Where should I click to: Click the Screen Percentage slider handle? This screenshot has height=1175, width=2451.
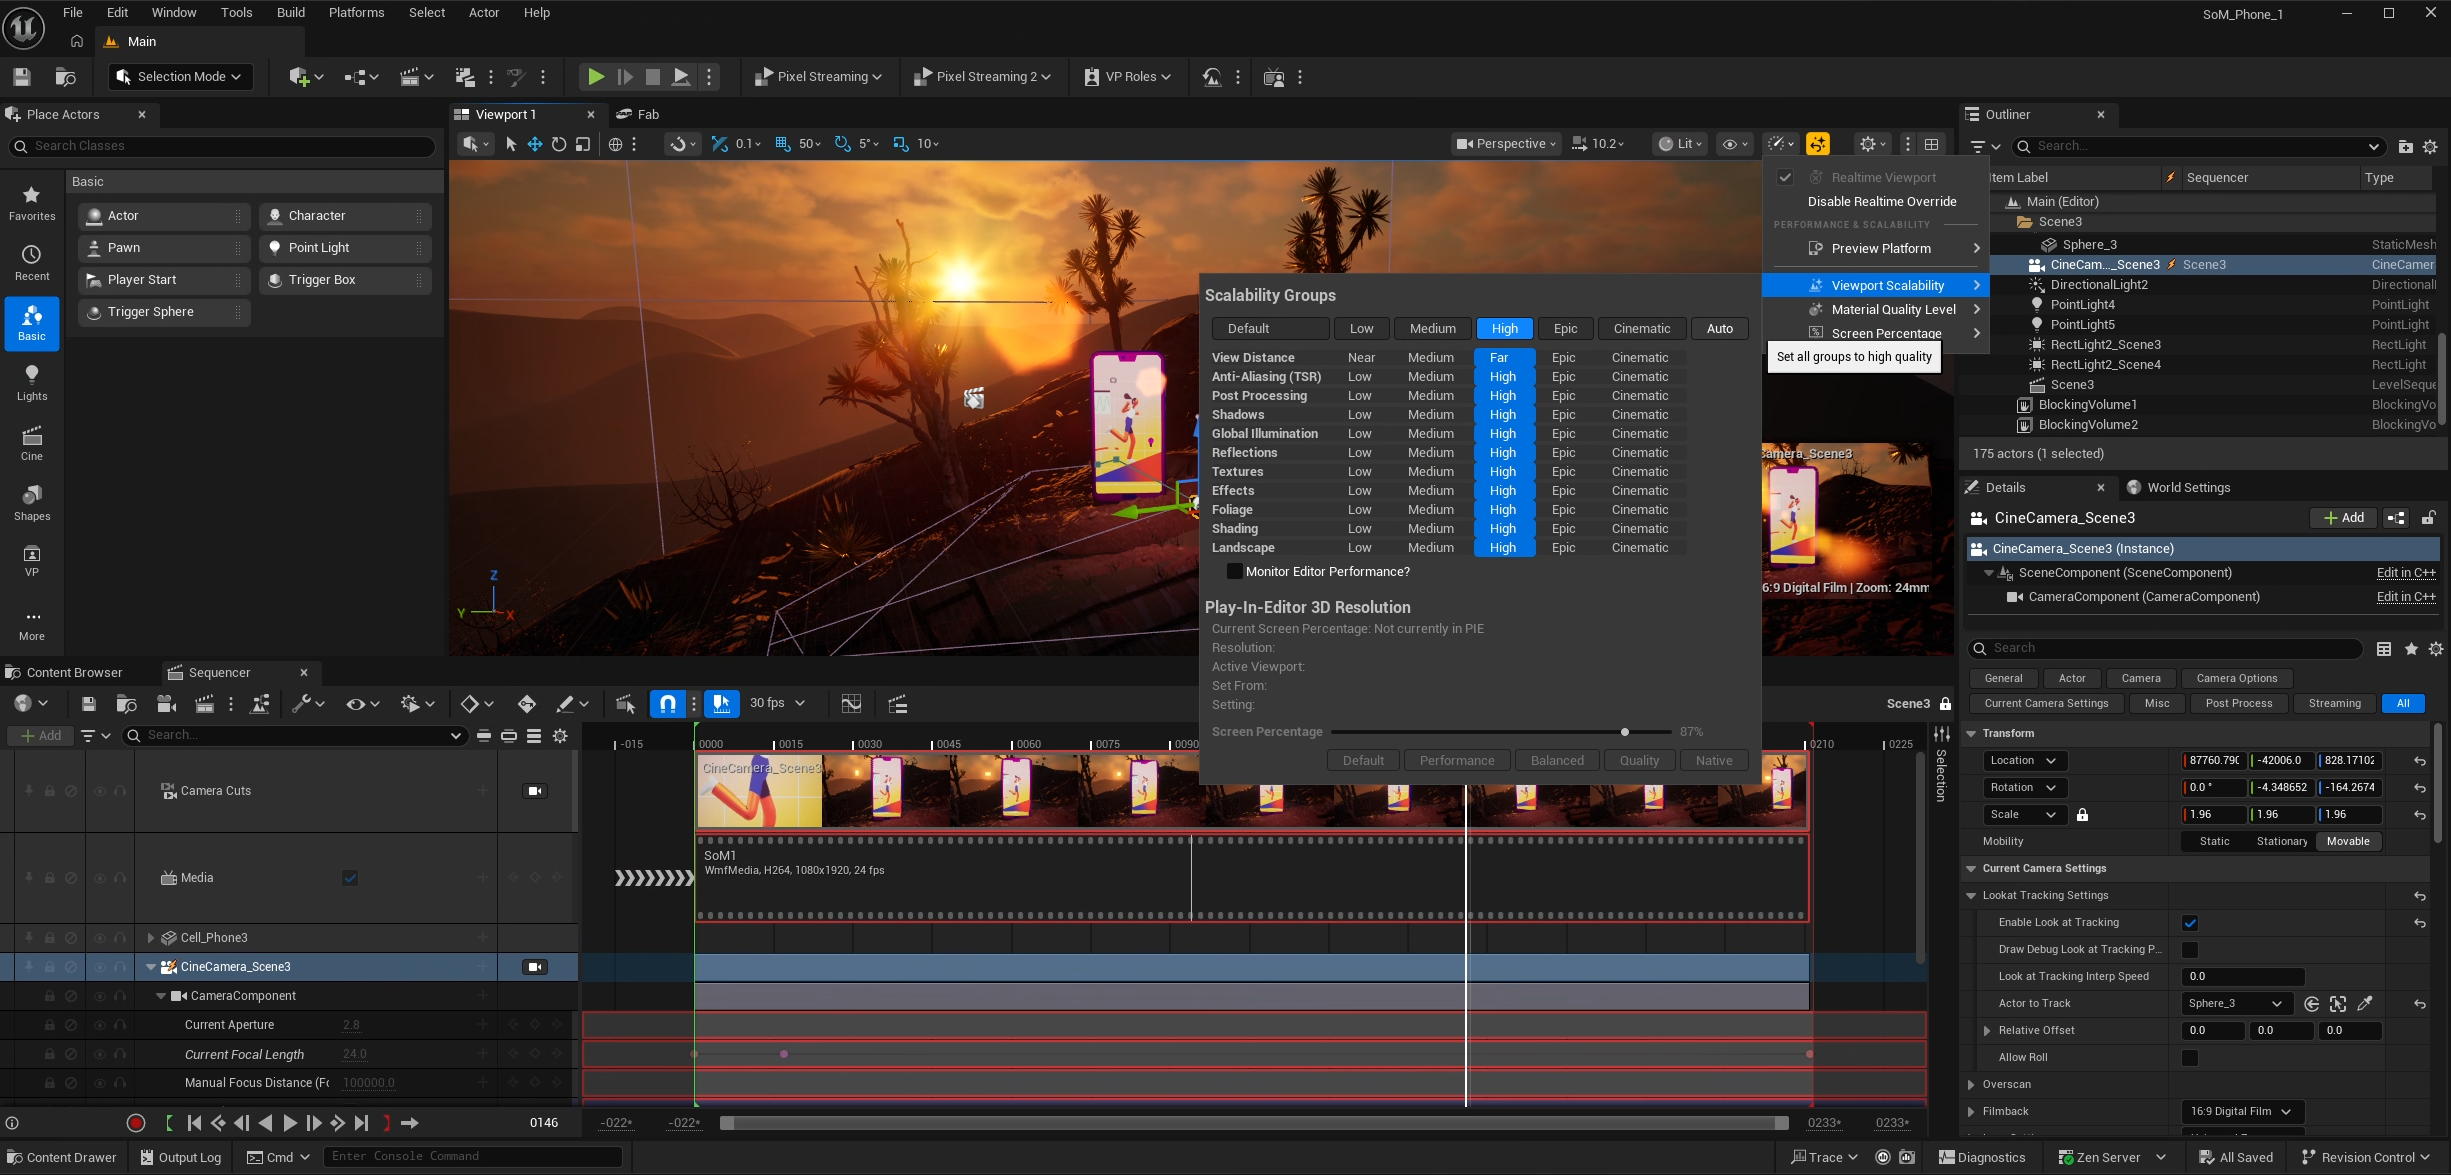1625,733
